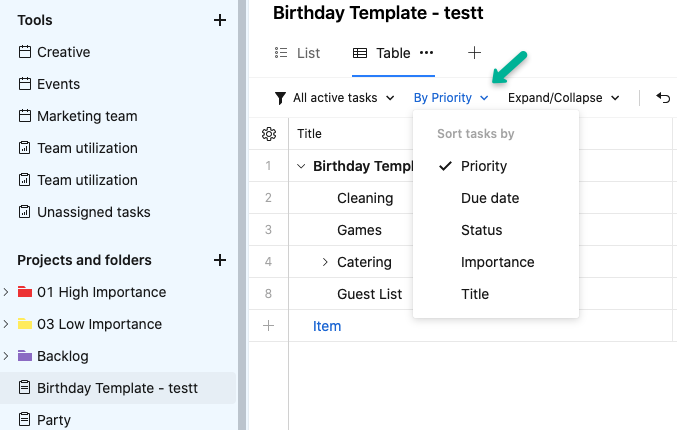The height and width of the screenshot is (430, 677).
Task: Click the purple Backlog folder icon
Action: [x=25, y=356]
